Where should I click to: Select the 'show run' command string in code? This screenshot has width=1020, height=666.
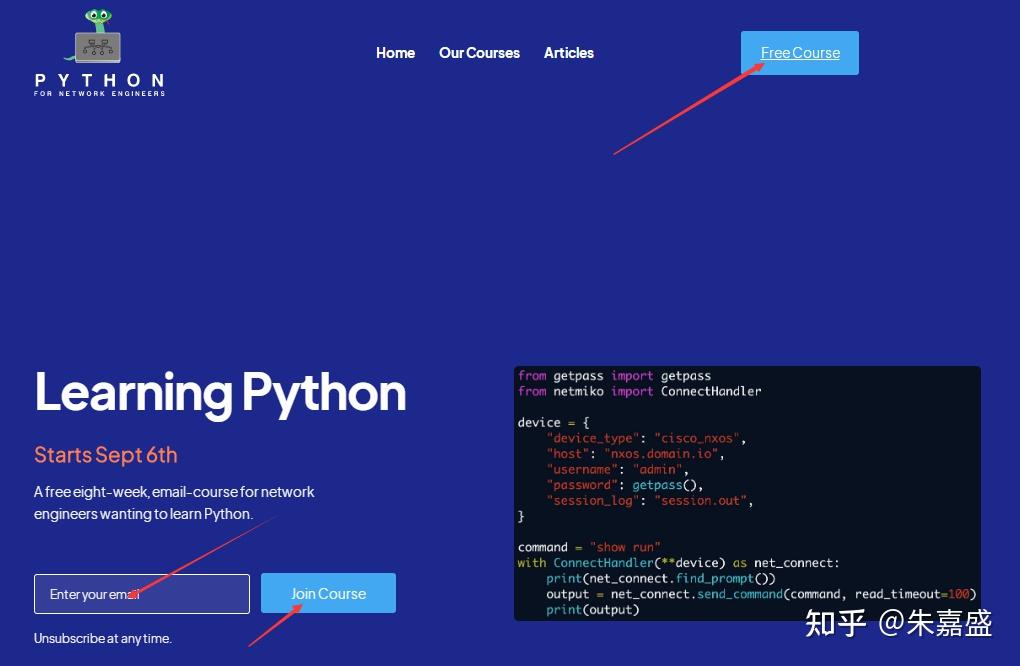625,546
